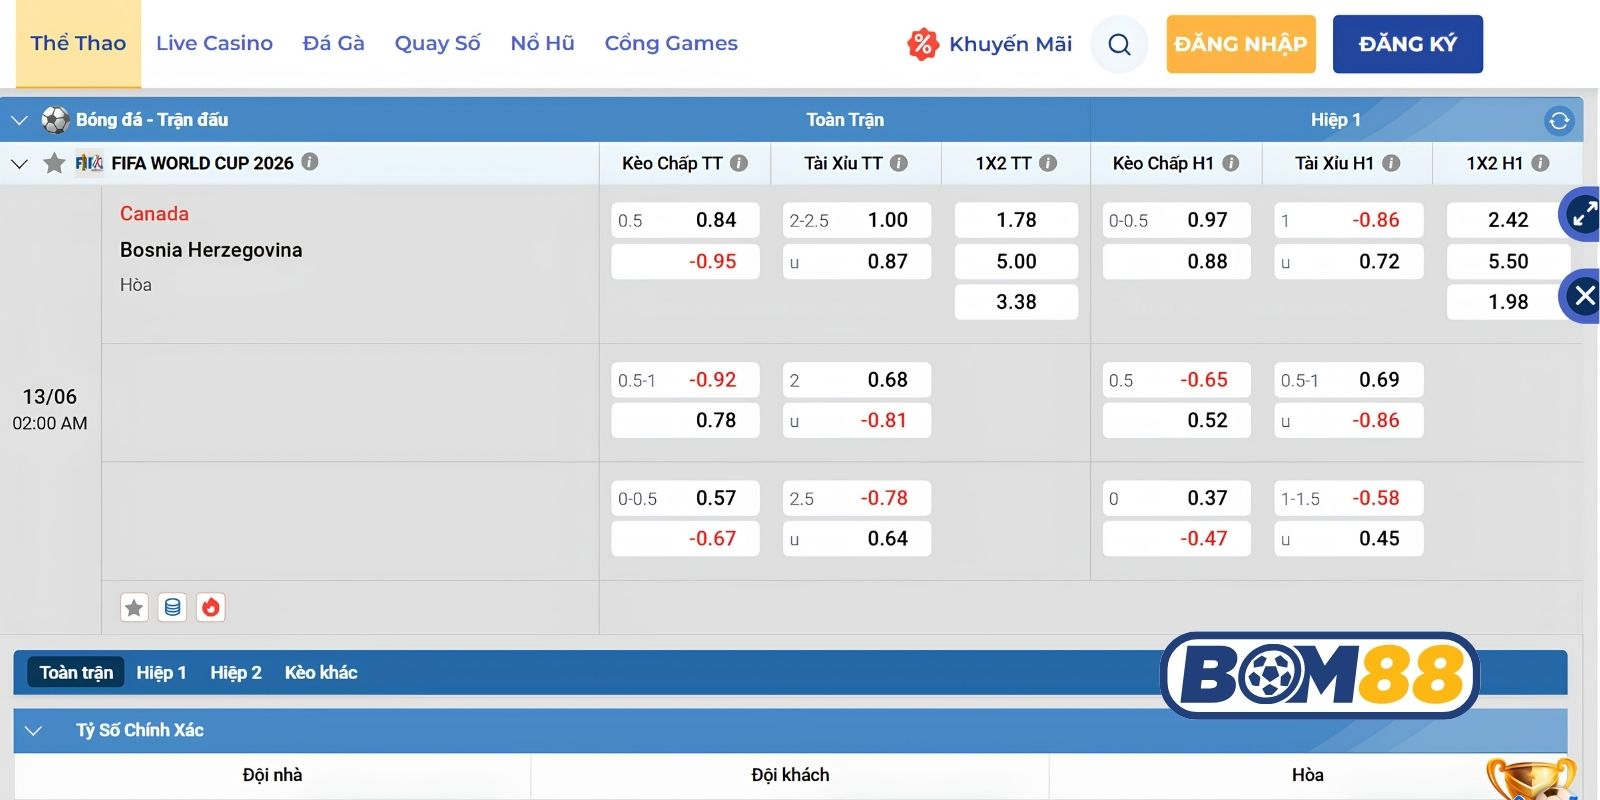The width and height of the screenshot is (1600, 800).
Task: Select first-half handicap 0.5 odds -0.65
Action: coord(1176,380)
